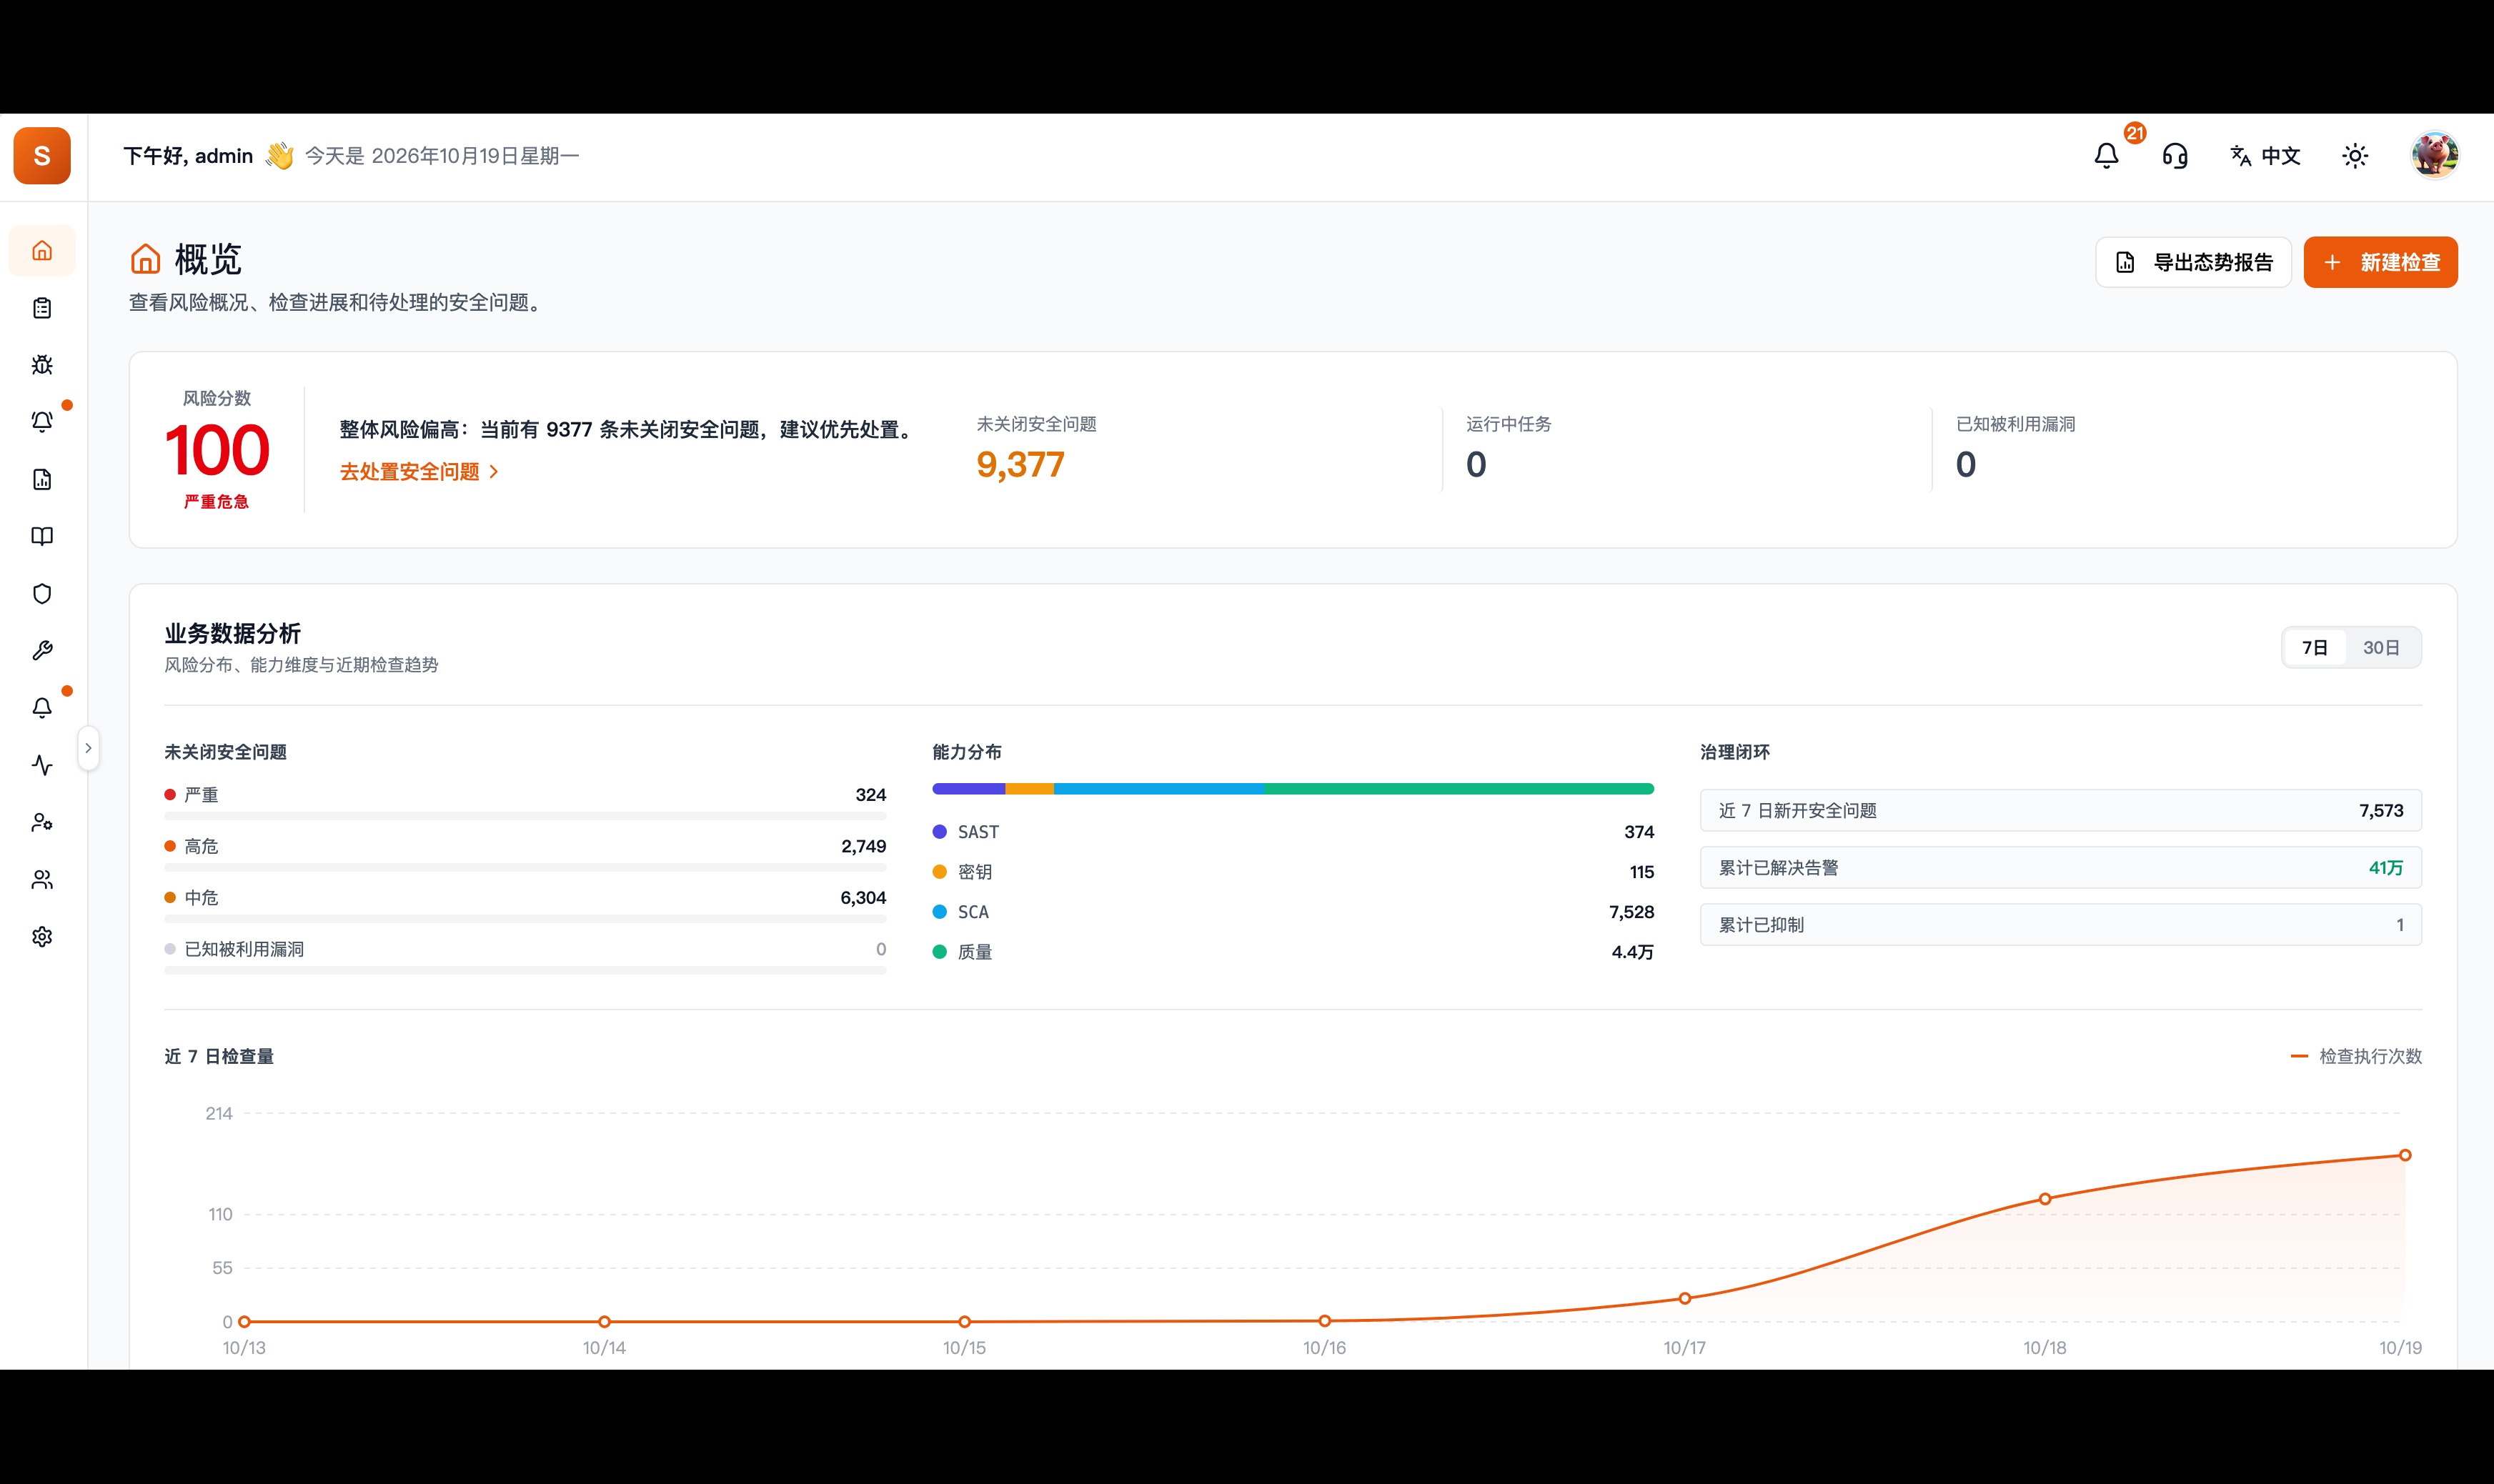
Task: Open the user-with-gear role sidebar icon
Action: tap(42, 823)
